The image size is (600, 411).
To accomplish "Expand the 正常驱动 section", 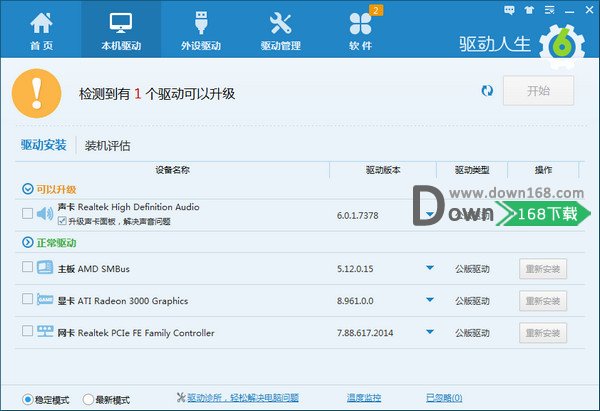I will [28, 242].
